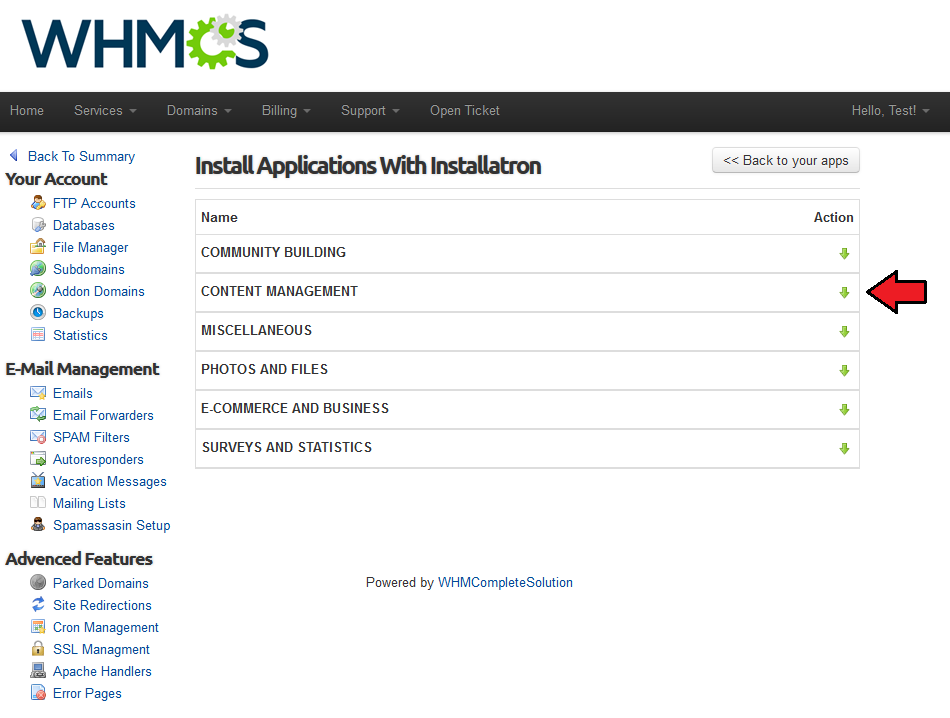This screenshot has height=718, width=950.
Task: Expand Community Building with green arrow
Action: point(844,253)
